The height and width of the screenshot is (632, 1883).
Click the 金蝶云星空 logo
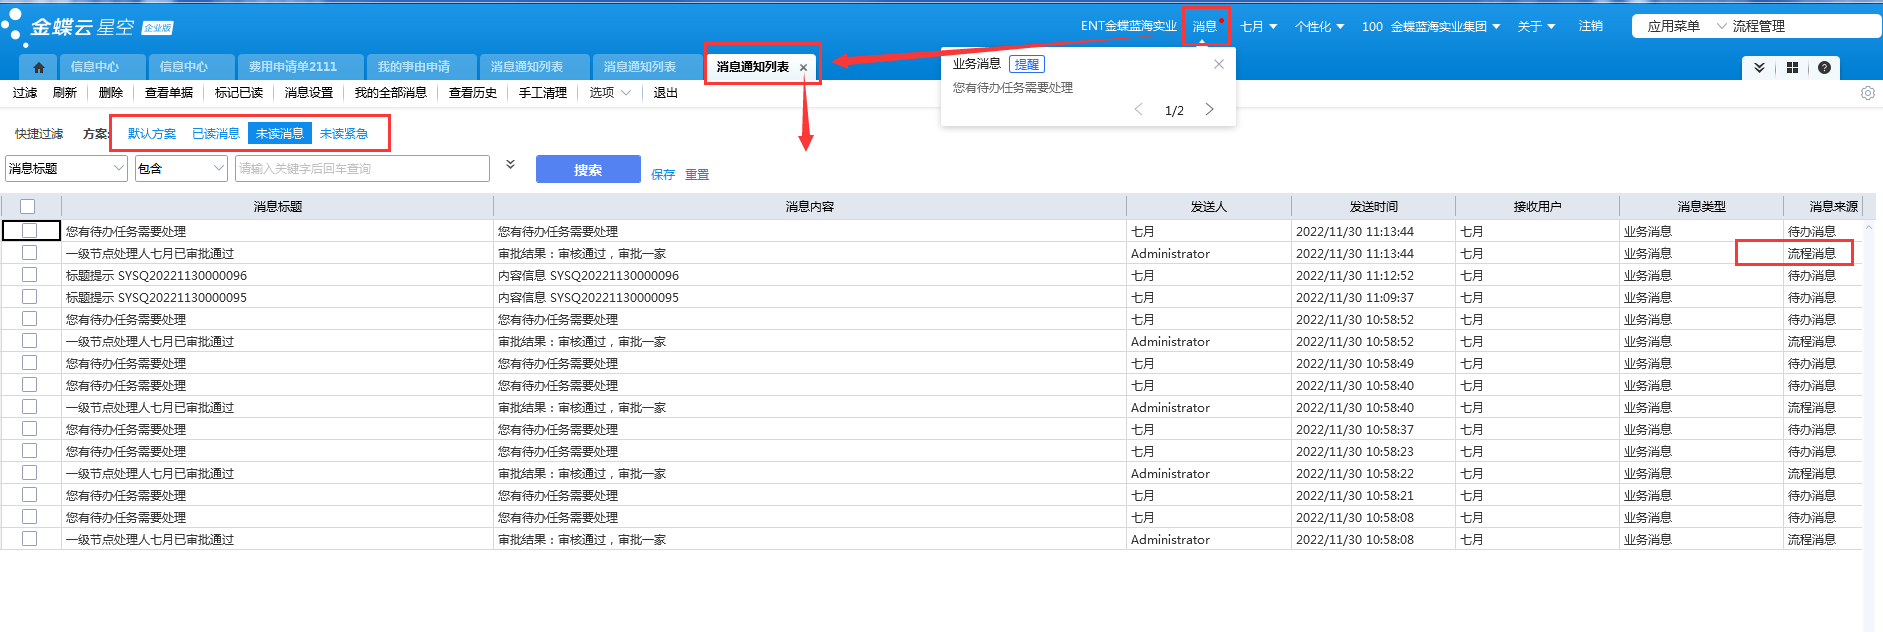point(88,27)
